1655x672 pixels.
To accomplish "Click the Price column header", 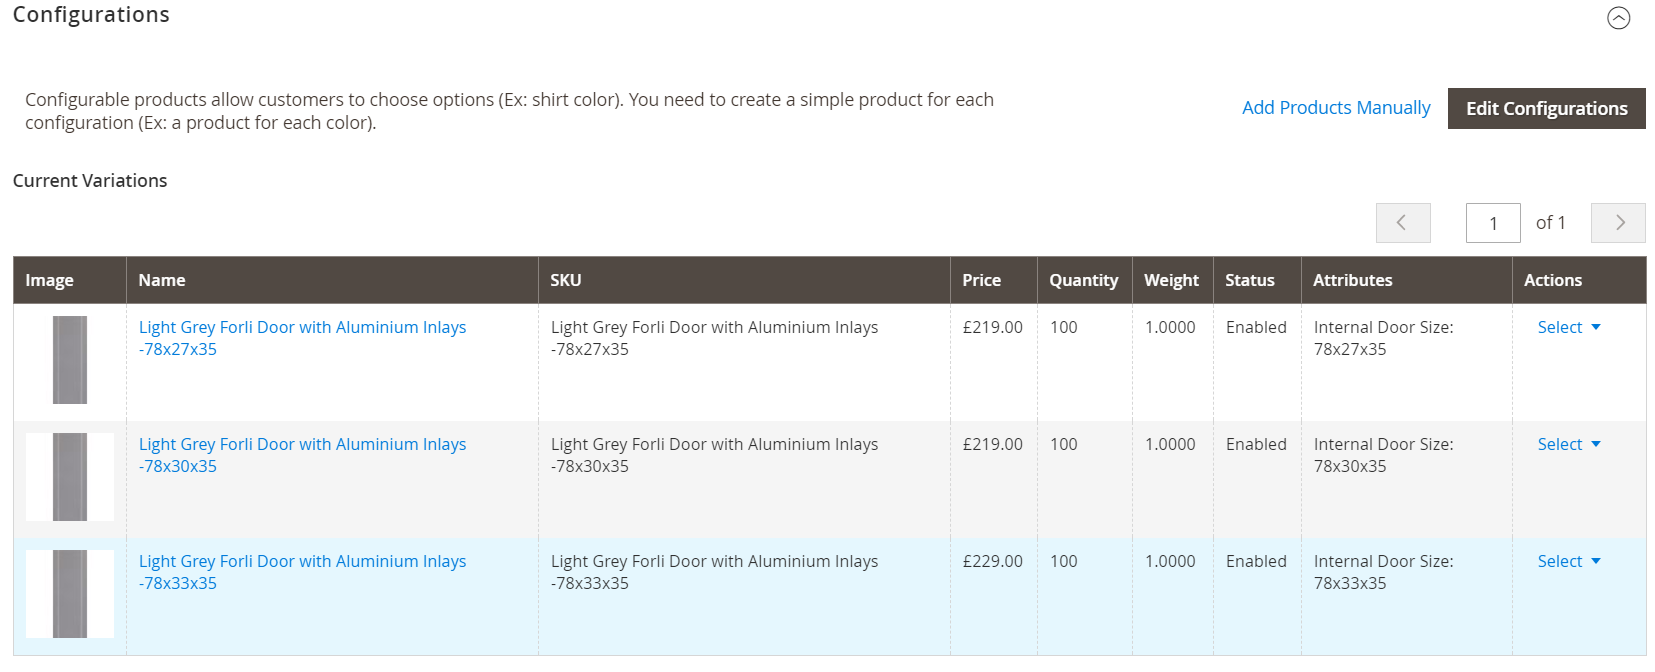I will (x=982, y=280).
